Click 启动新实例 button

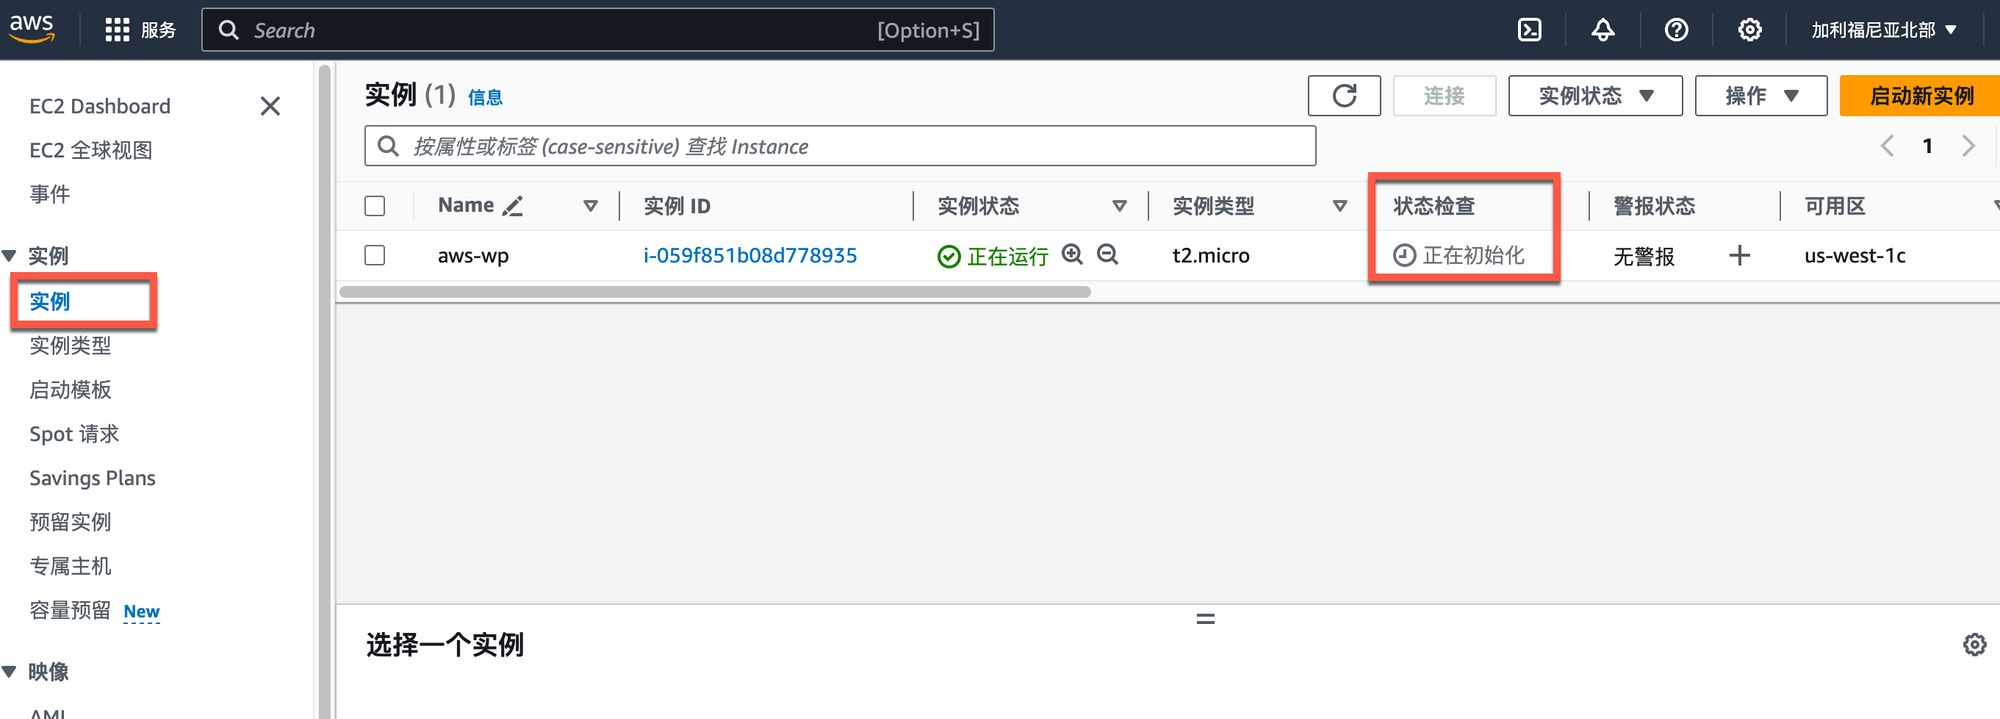[x=1920, y=96]
